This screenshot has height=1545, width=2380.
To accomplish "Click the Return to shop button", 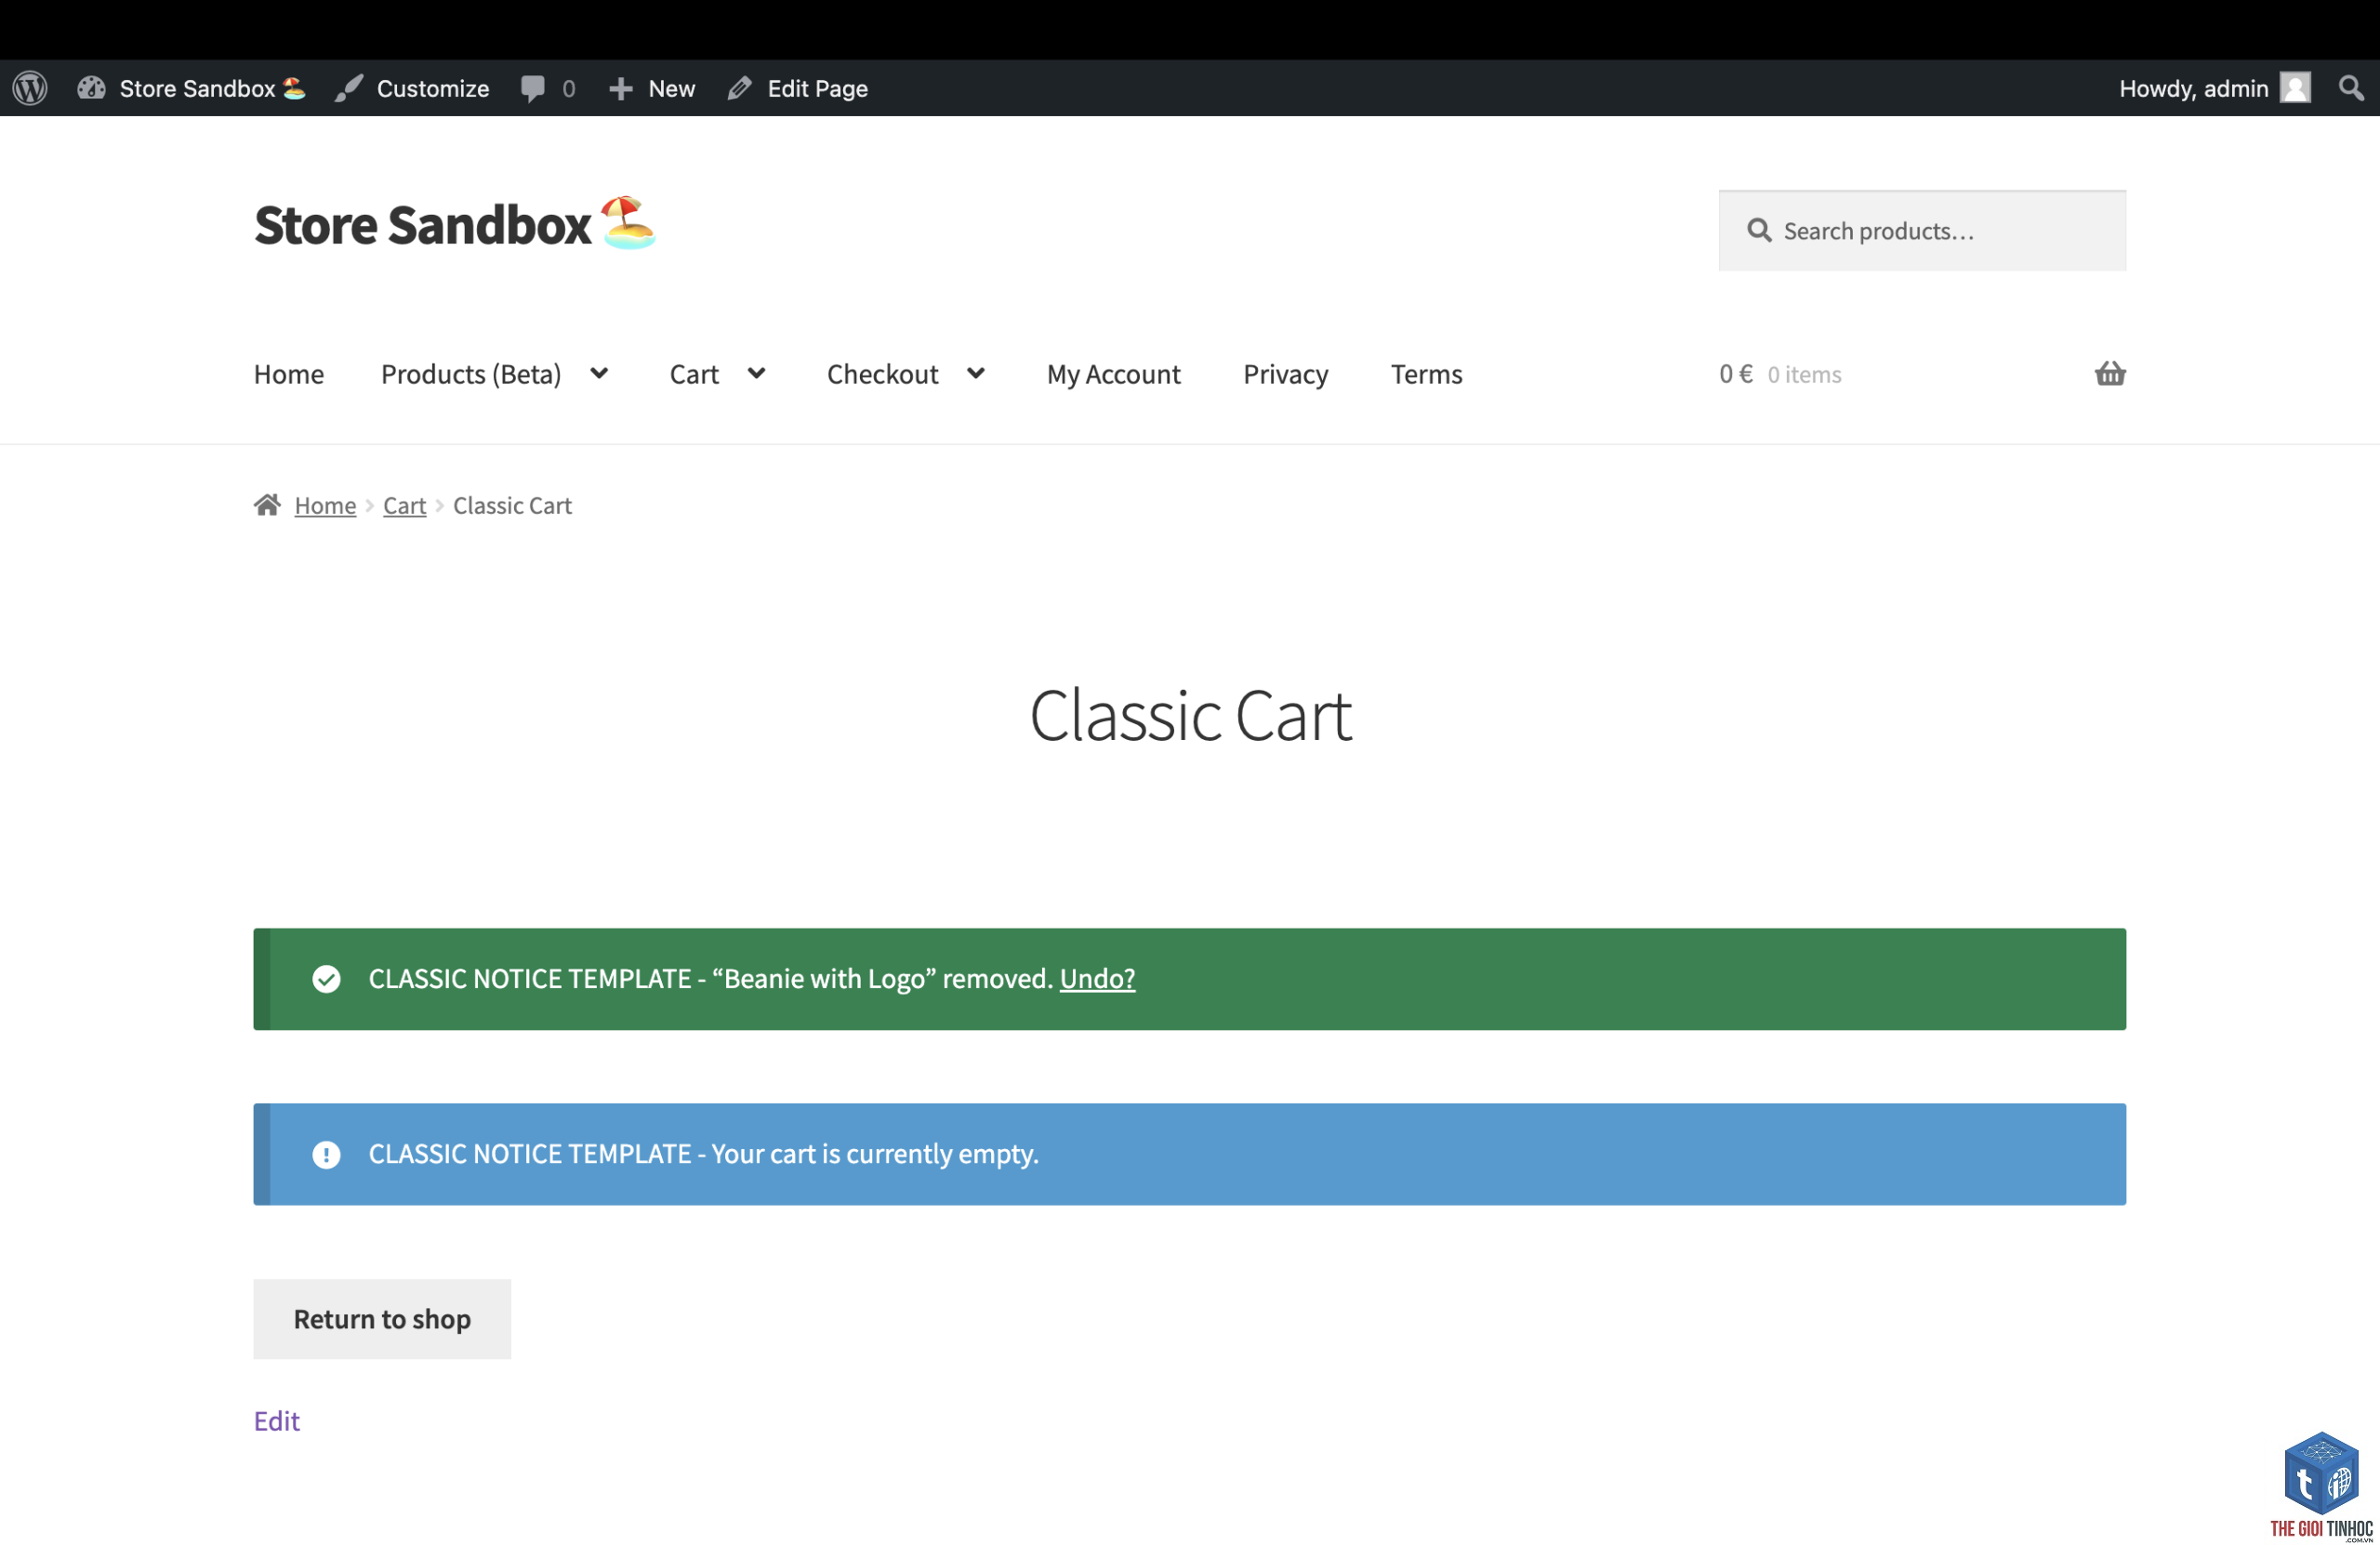I will pos(382,1319).
